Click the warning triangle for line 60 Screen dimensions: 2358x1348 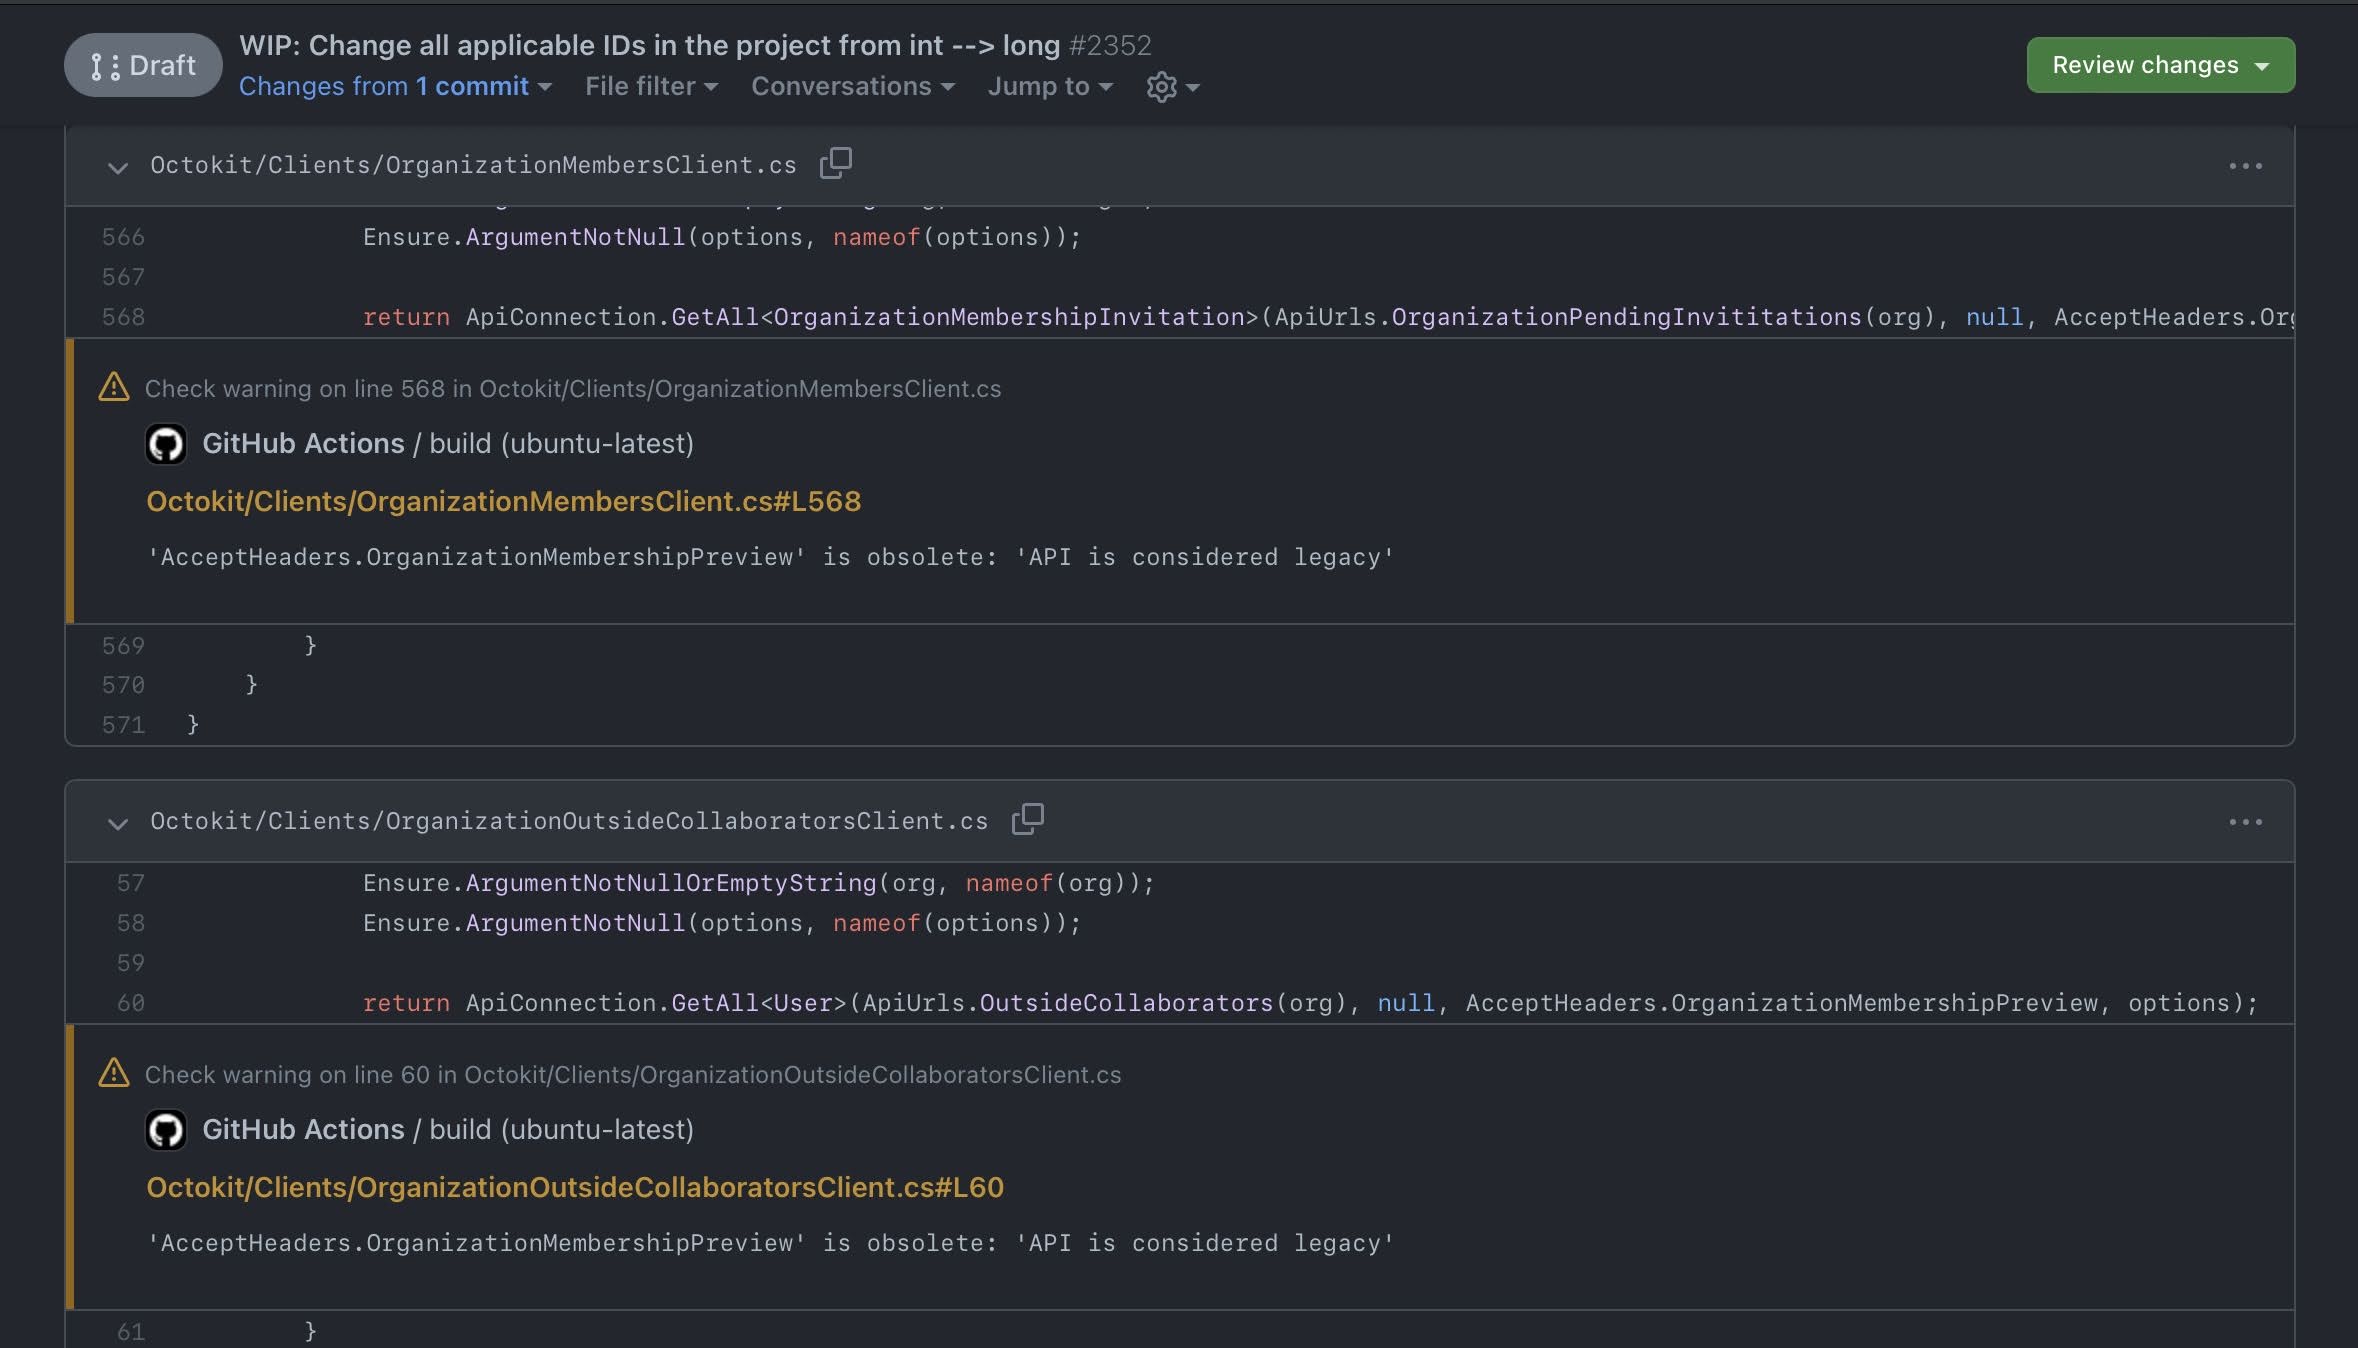114,1074
